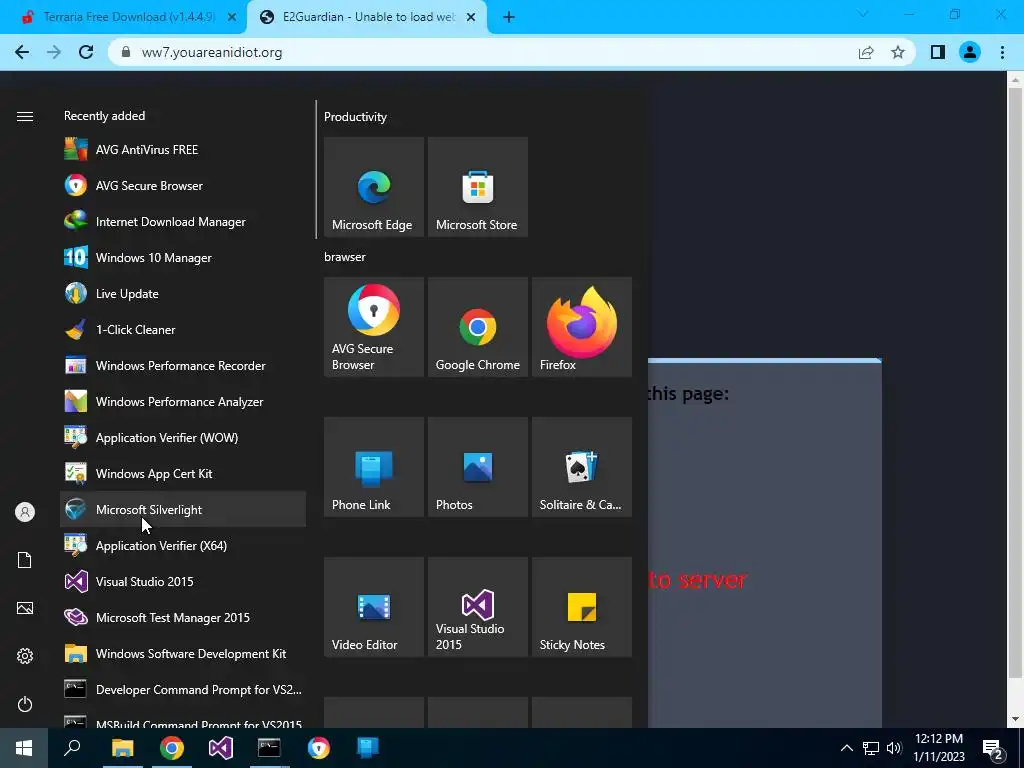Open AVG AntiVirus FREE from the app list
This screenshot has height=768, width=1024.
tap(183, 150)
